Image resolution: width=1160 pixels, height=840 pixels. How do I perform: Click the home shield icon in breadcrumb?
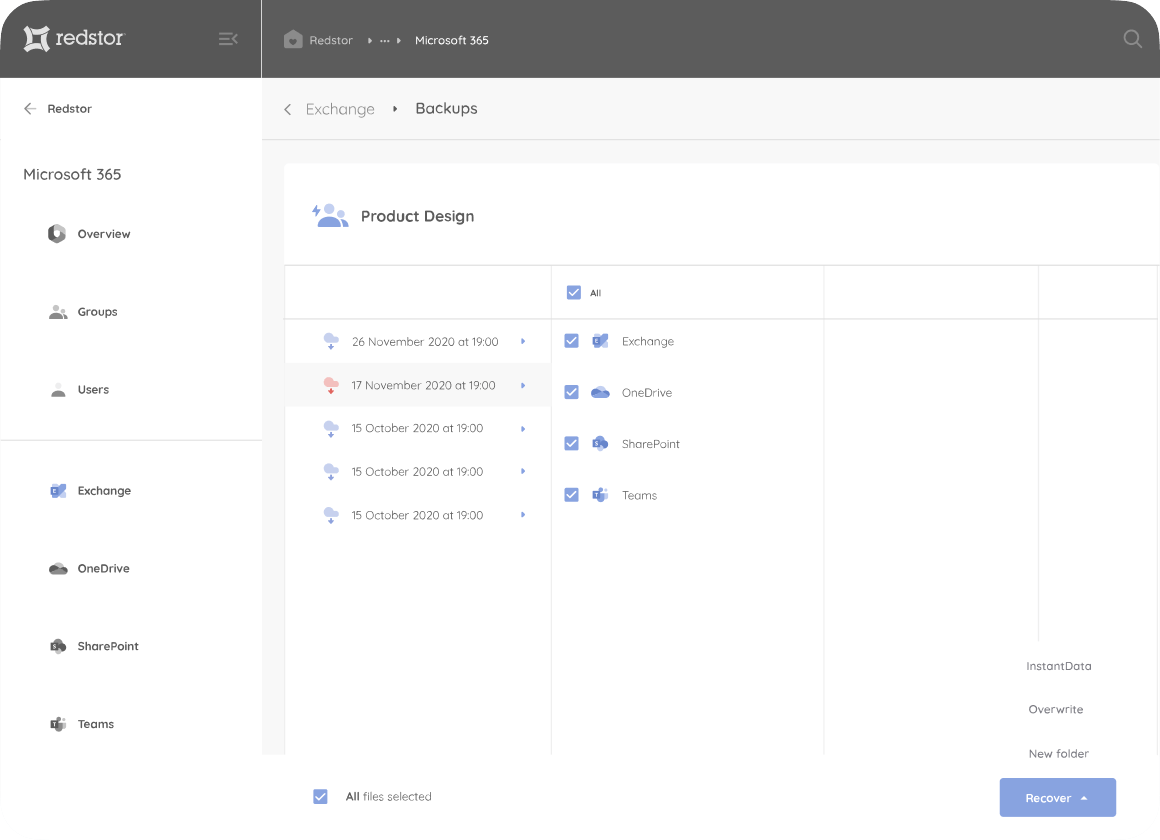[293, 39]
